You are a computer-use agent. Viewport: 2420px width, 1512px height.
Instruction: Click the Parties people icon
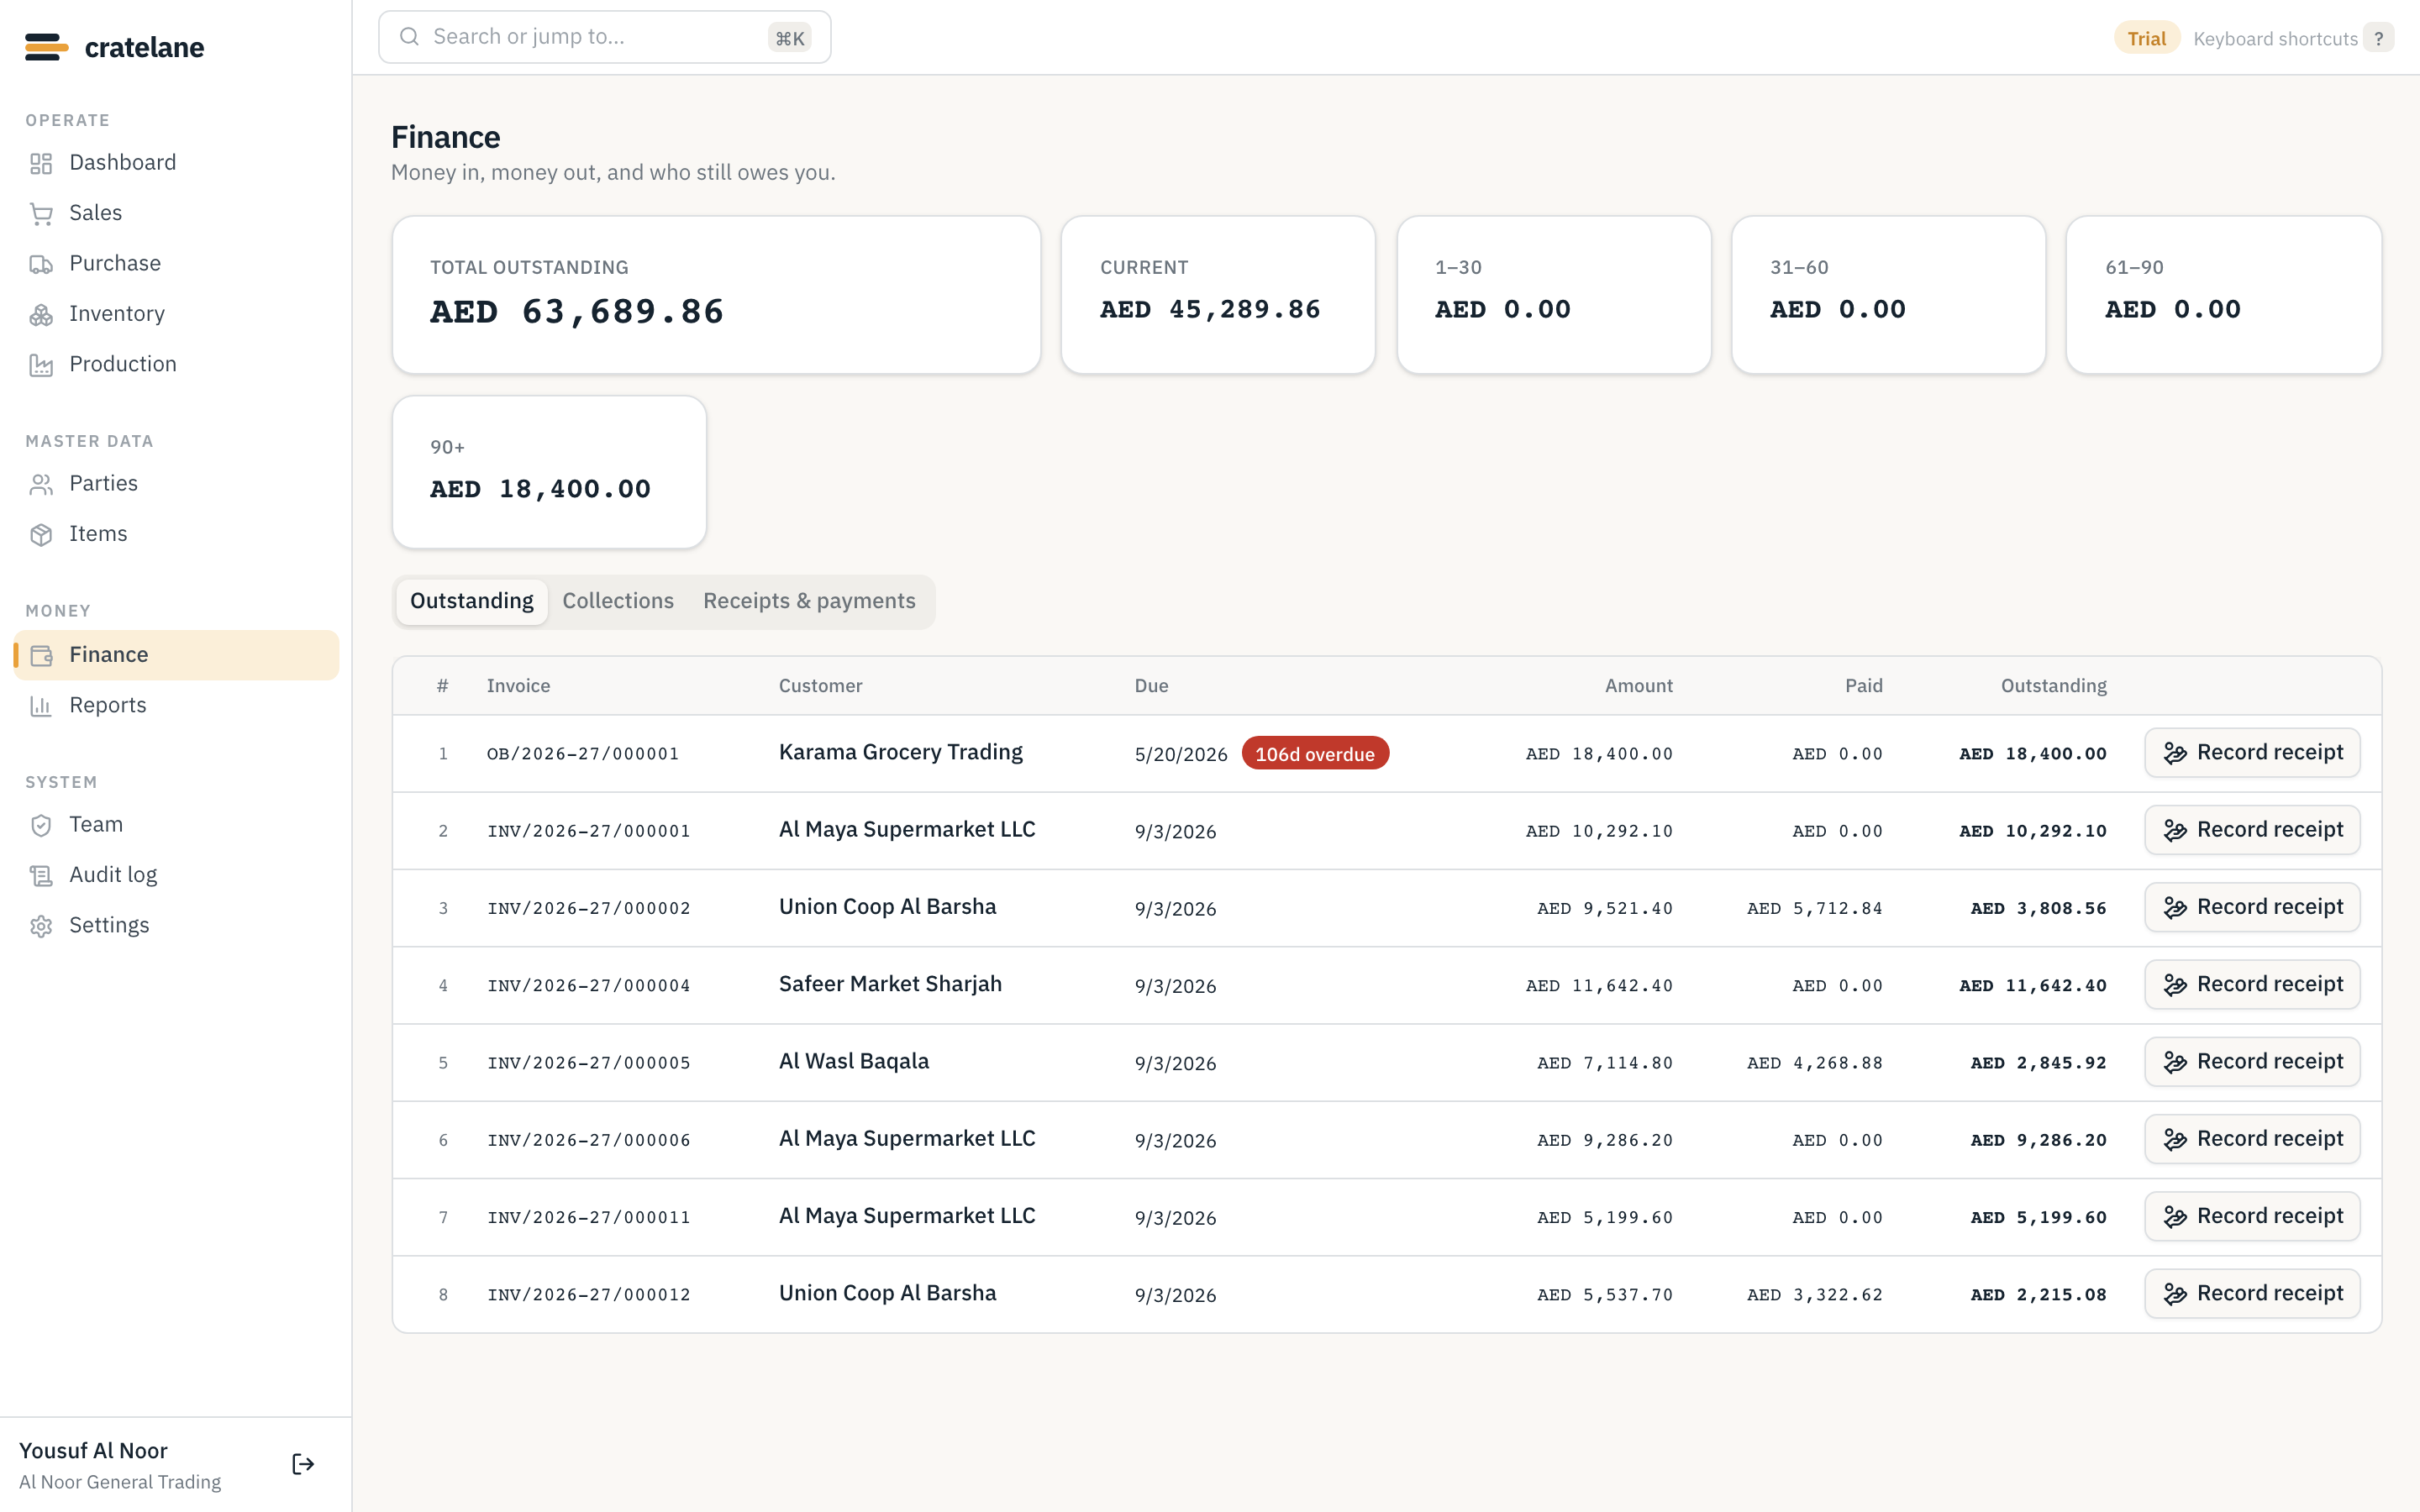[41, 484]
